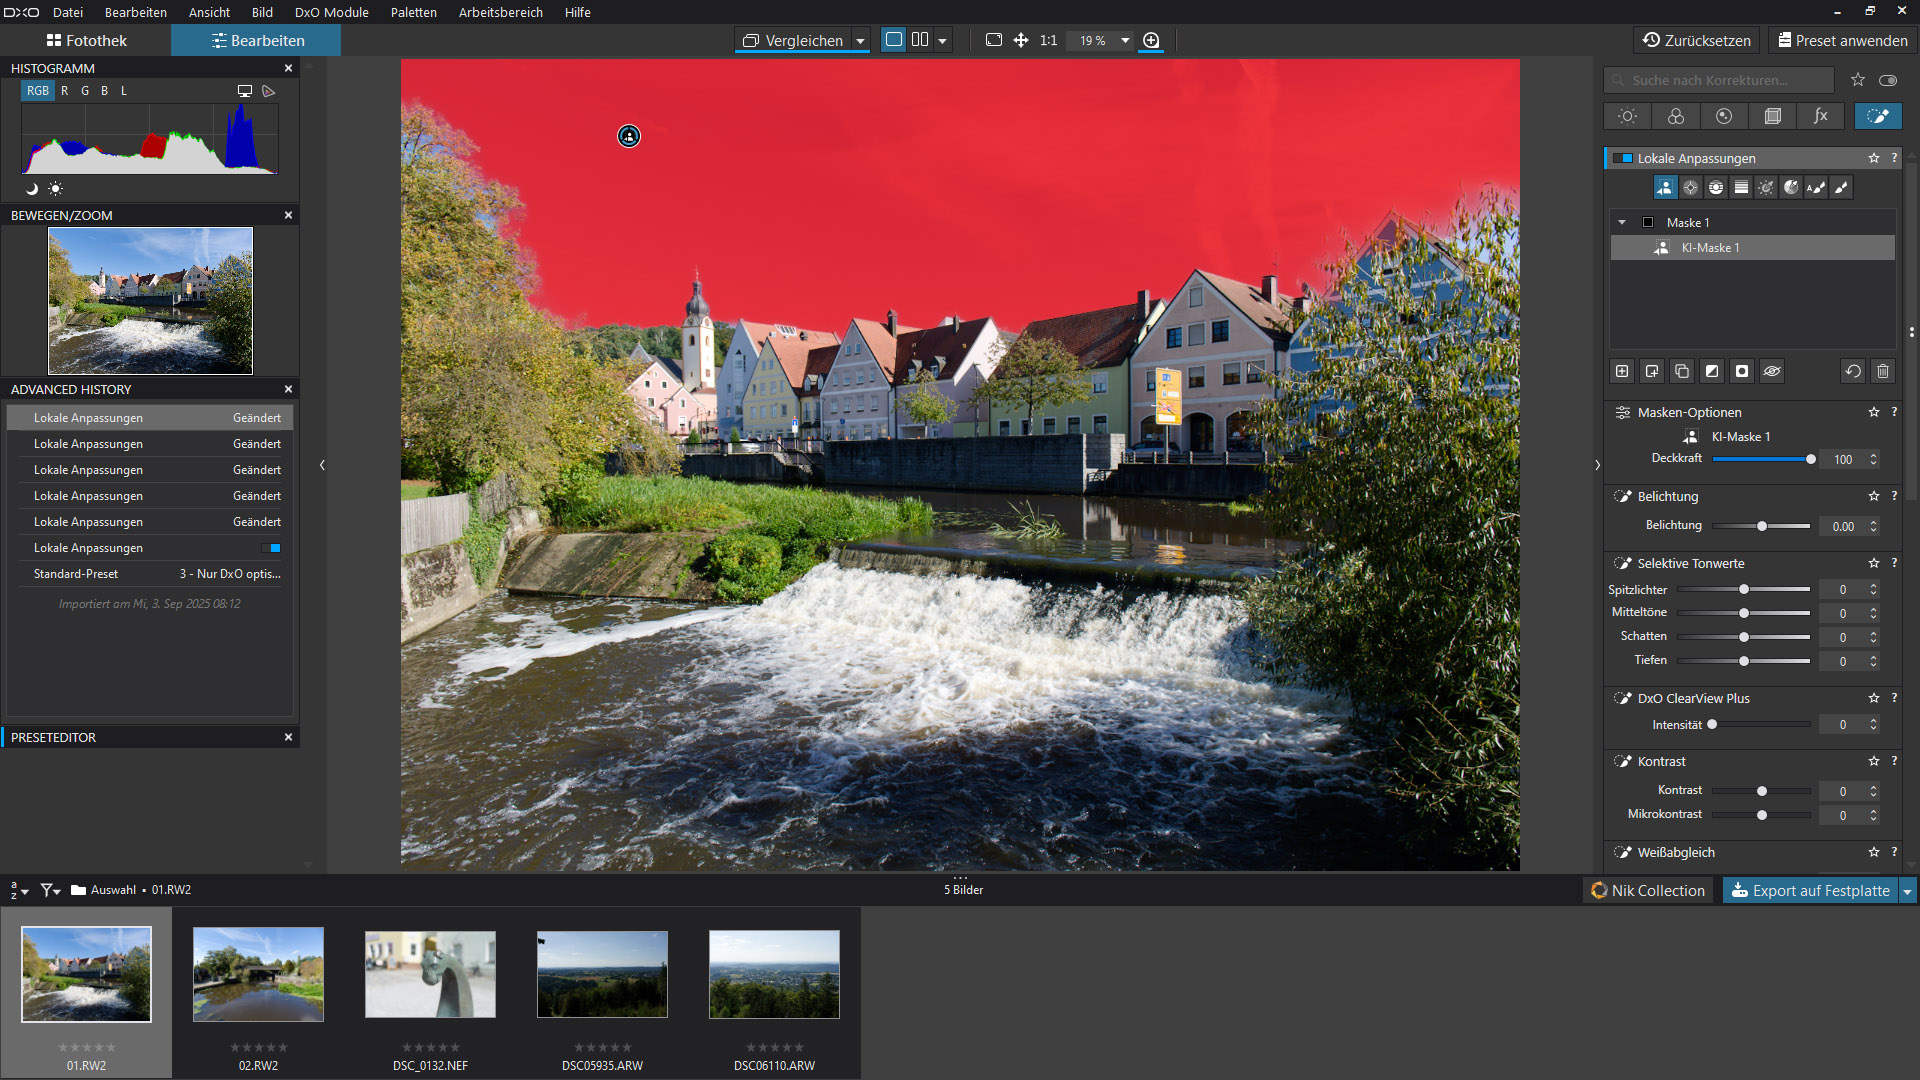
Task: Toggle Maske 1 checkbox
Action: tap(1648, 222)
